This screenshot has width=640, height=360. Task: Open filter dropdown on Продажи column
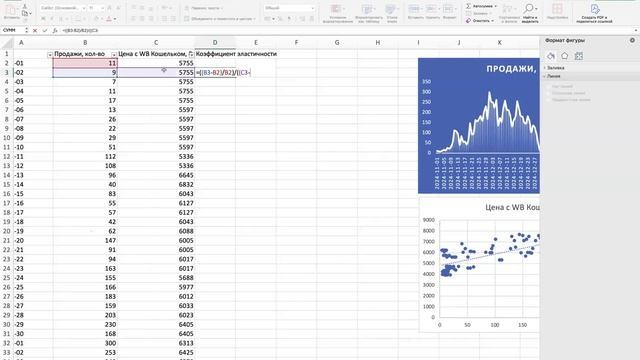coord(114,55)
